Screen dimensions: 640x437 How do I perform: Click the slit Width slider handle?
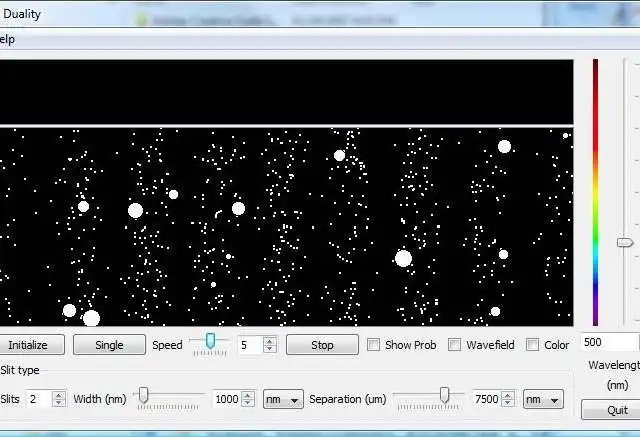point(143,395)
